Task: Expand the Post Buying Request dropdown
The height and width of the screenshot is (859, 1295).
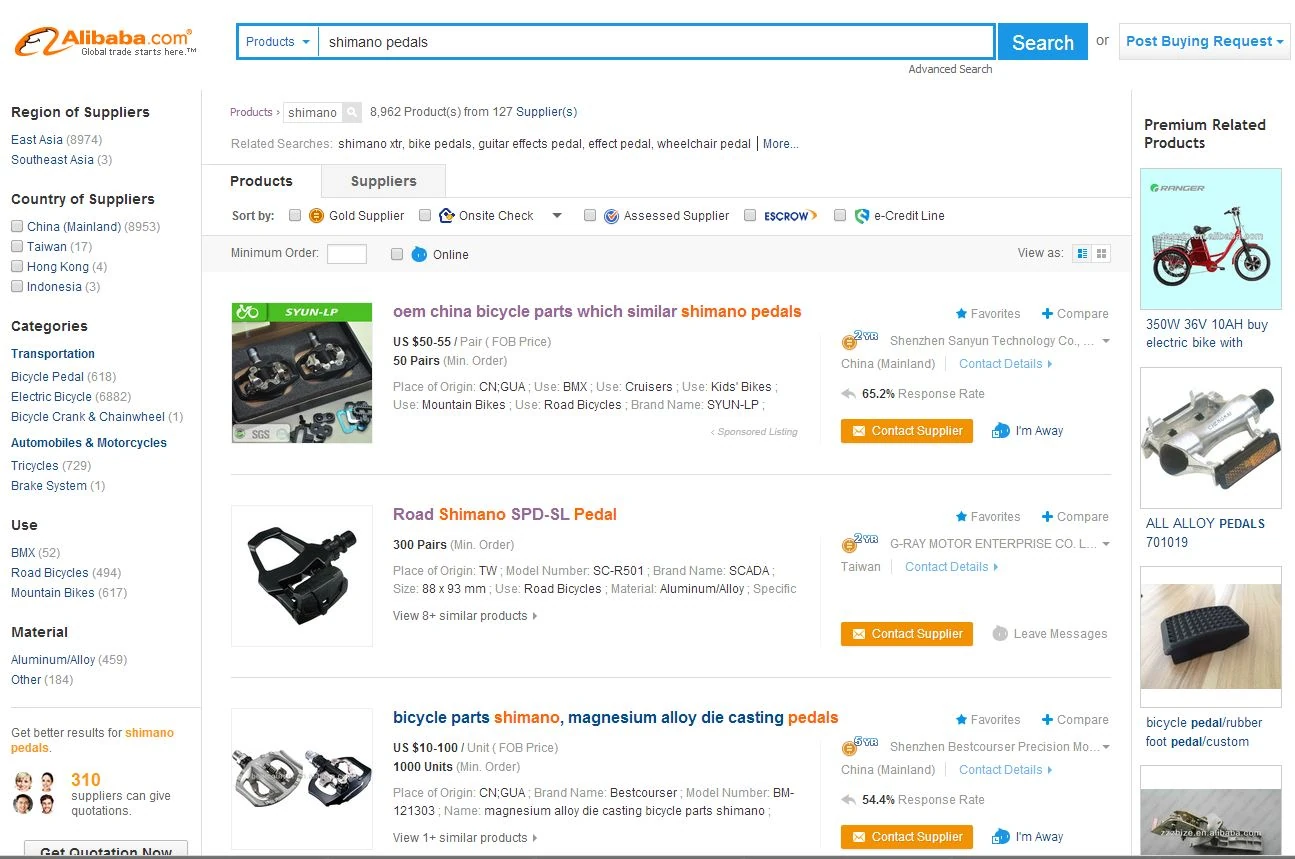Action: (x=1205, y=41)
